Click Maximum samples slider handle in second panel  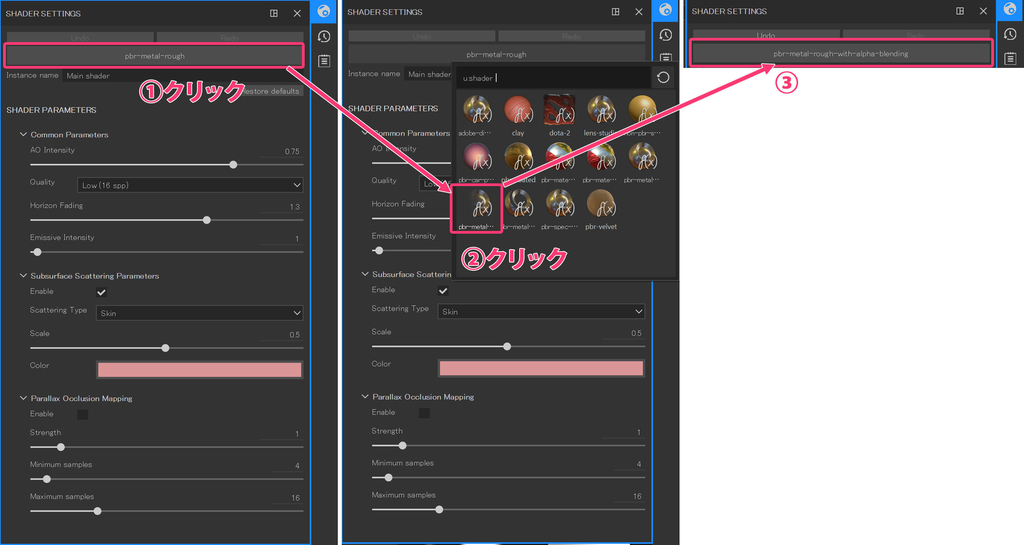point(439,510)
